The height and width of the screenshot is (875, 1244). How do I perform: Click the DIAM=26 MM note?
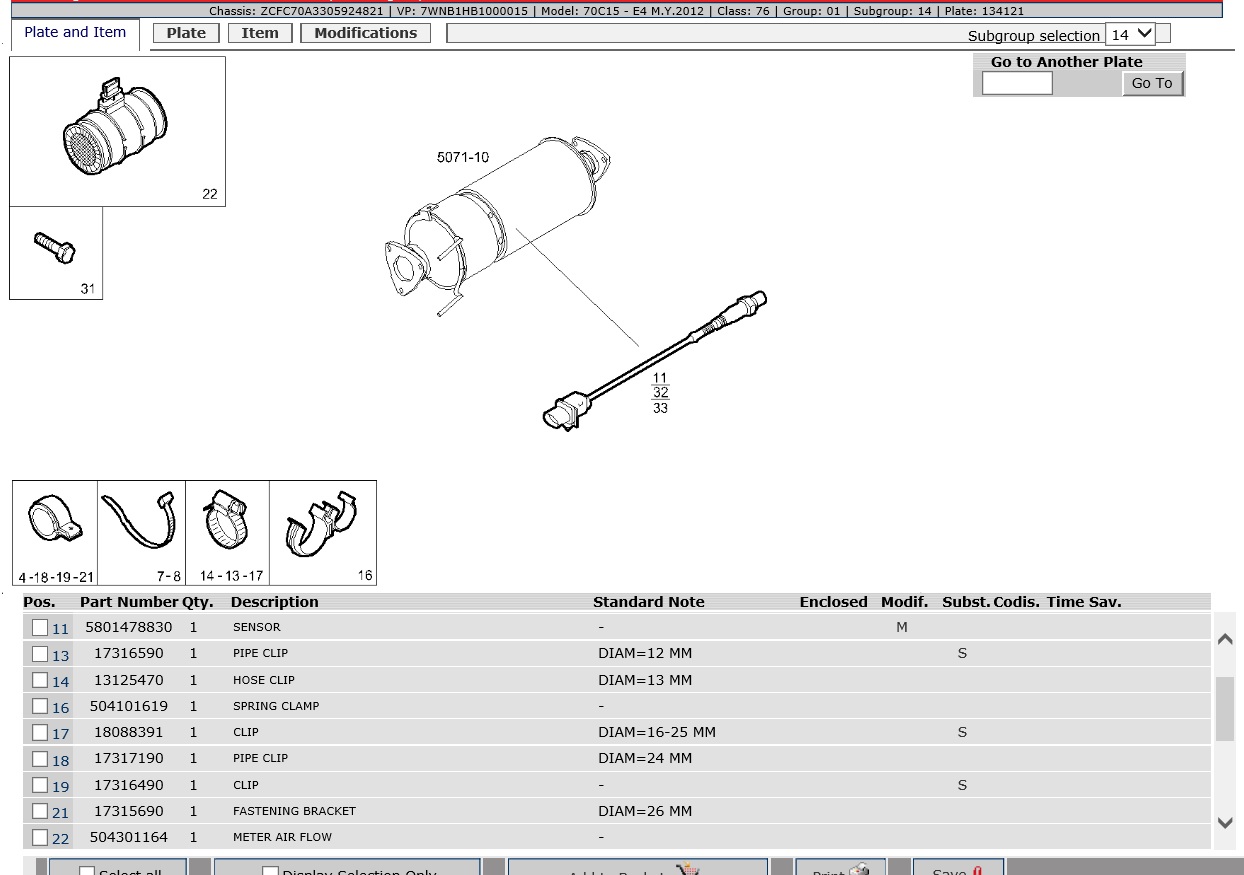[x=645, y=811]
